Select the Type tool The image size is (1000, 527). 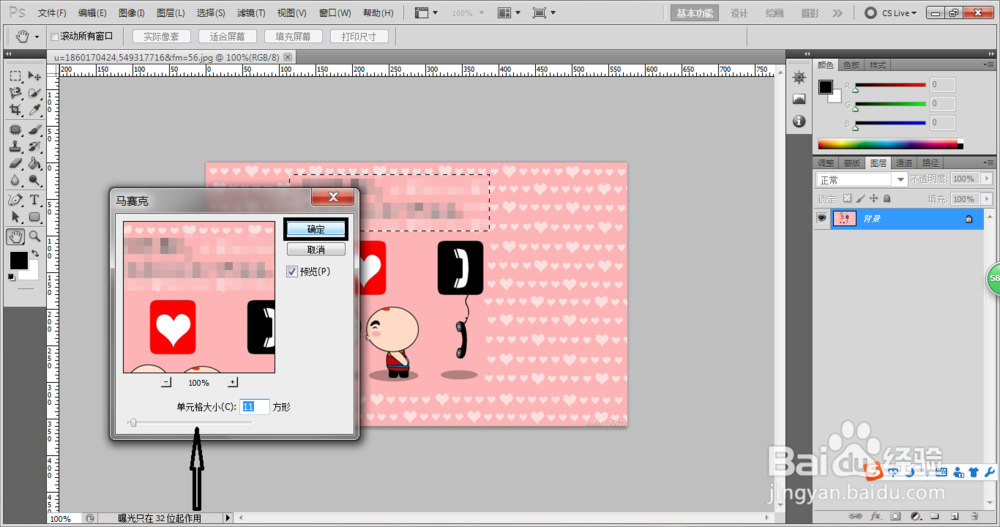(x=34, y=200)
